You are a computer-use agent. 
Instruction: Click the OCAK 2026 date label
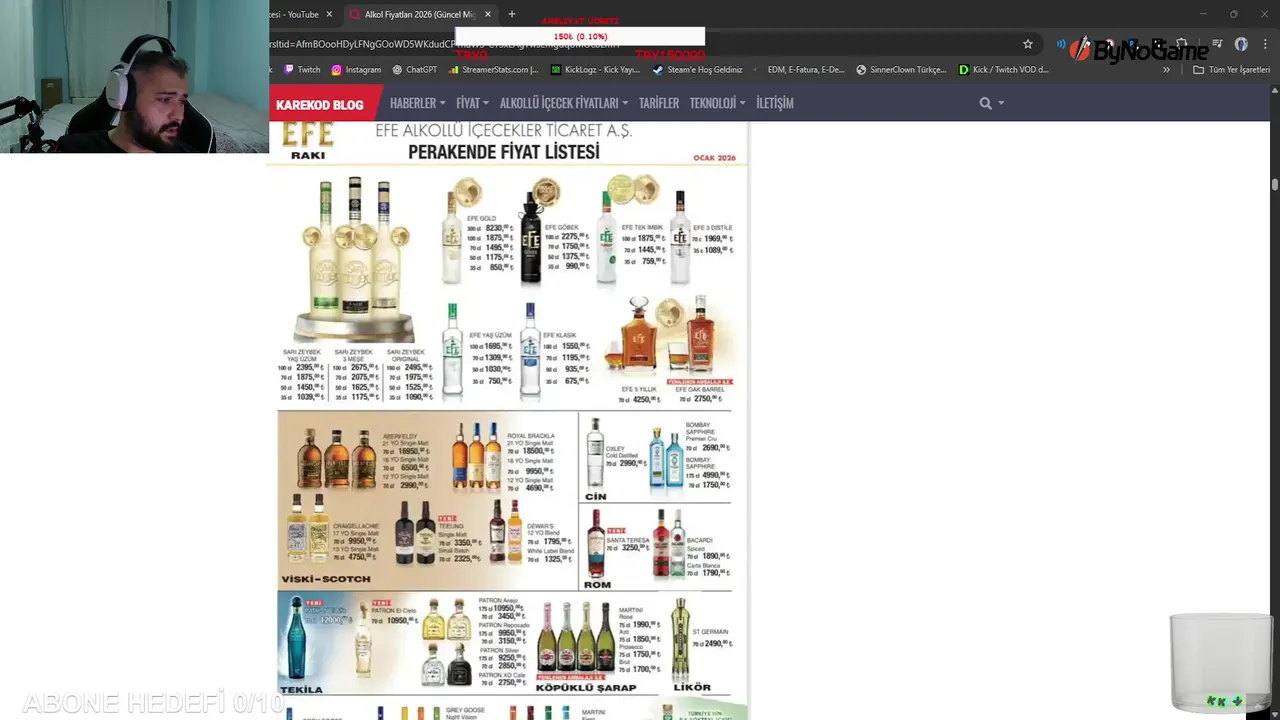(x=714, y=158)
